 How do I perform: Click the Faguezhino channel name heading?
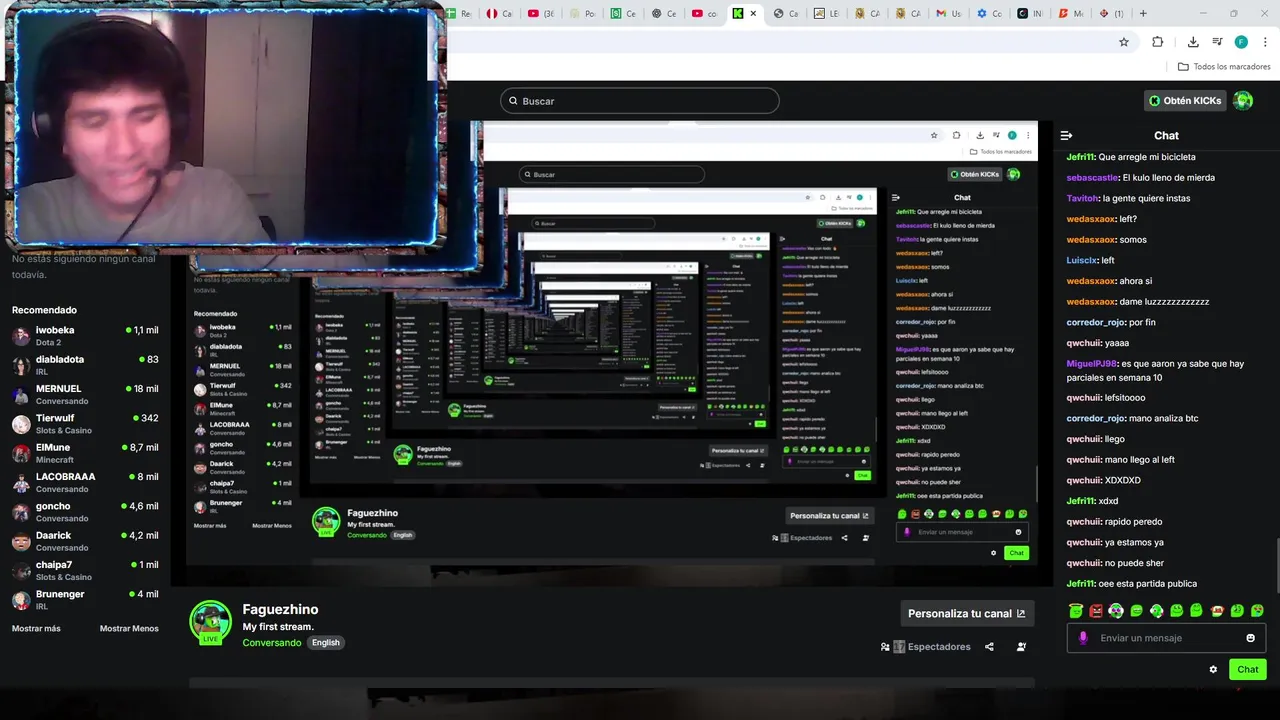(280, 609)
